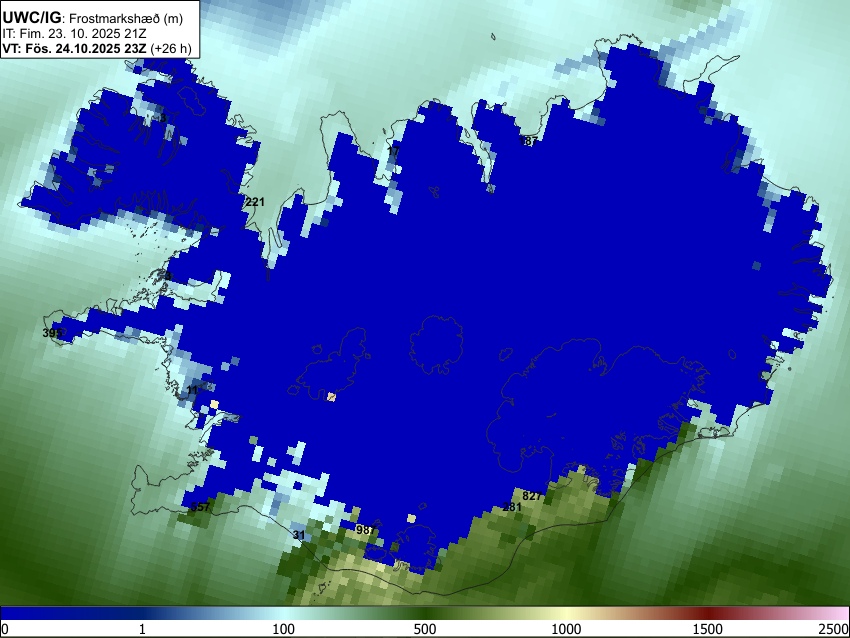Click the initial time line "IT: Fim. 23. 10. 2025 21Z"
Screen dimensions: 850x638
(74, 34)
